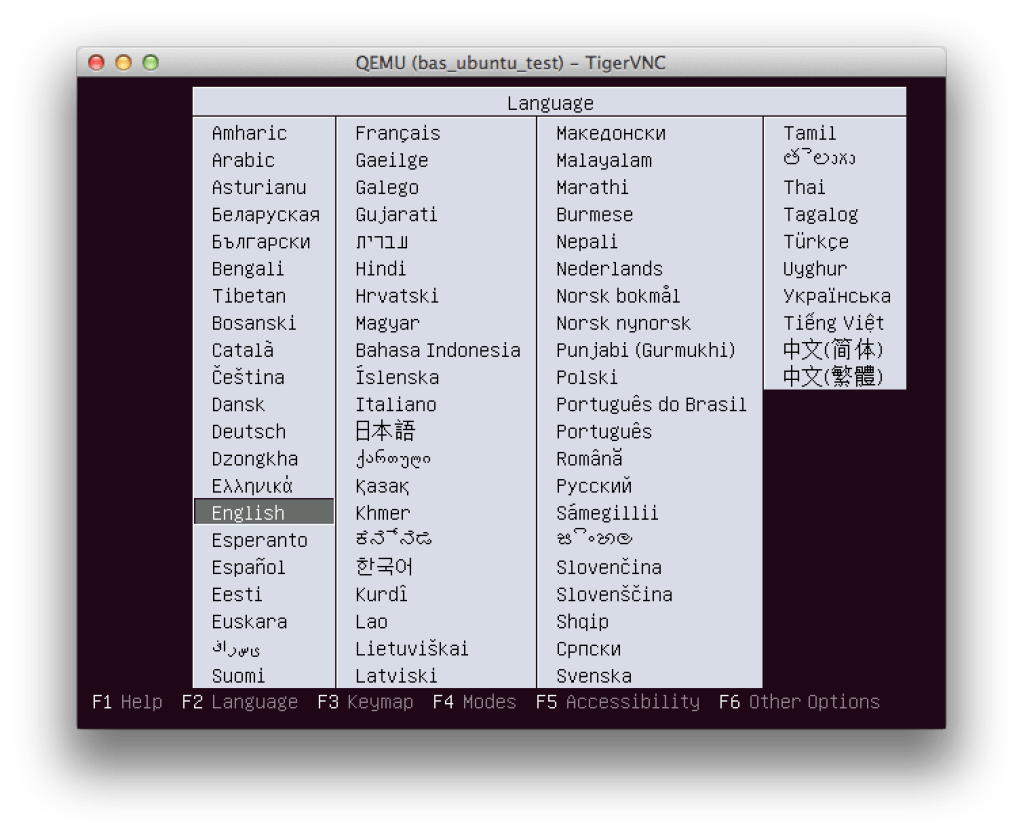Select Italiano language option
The width and height of the screenshot is (1023, 836).
[x=396, y=405]
